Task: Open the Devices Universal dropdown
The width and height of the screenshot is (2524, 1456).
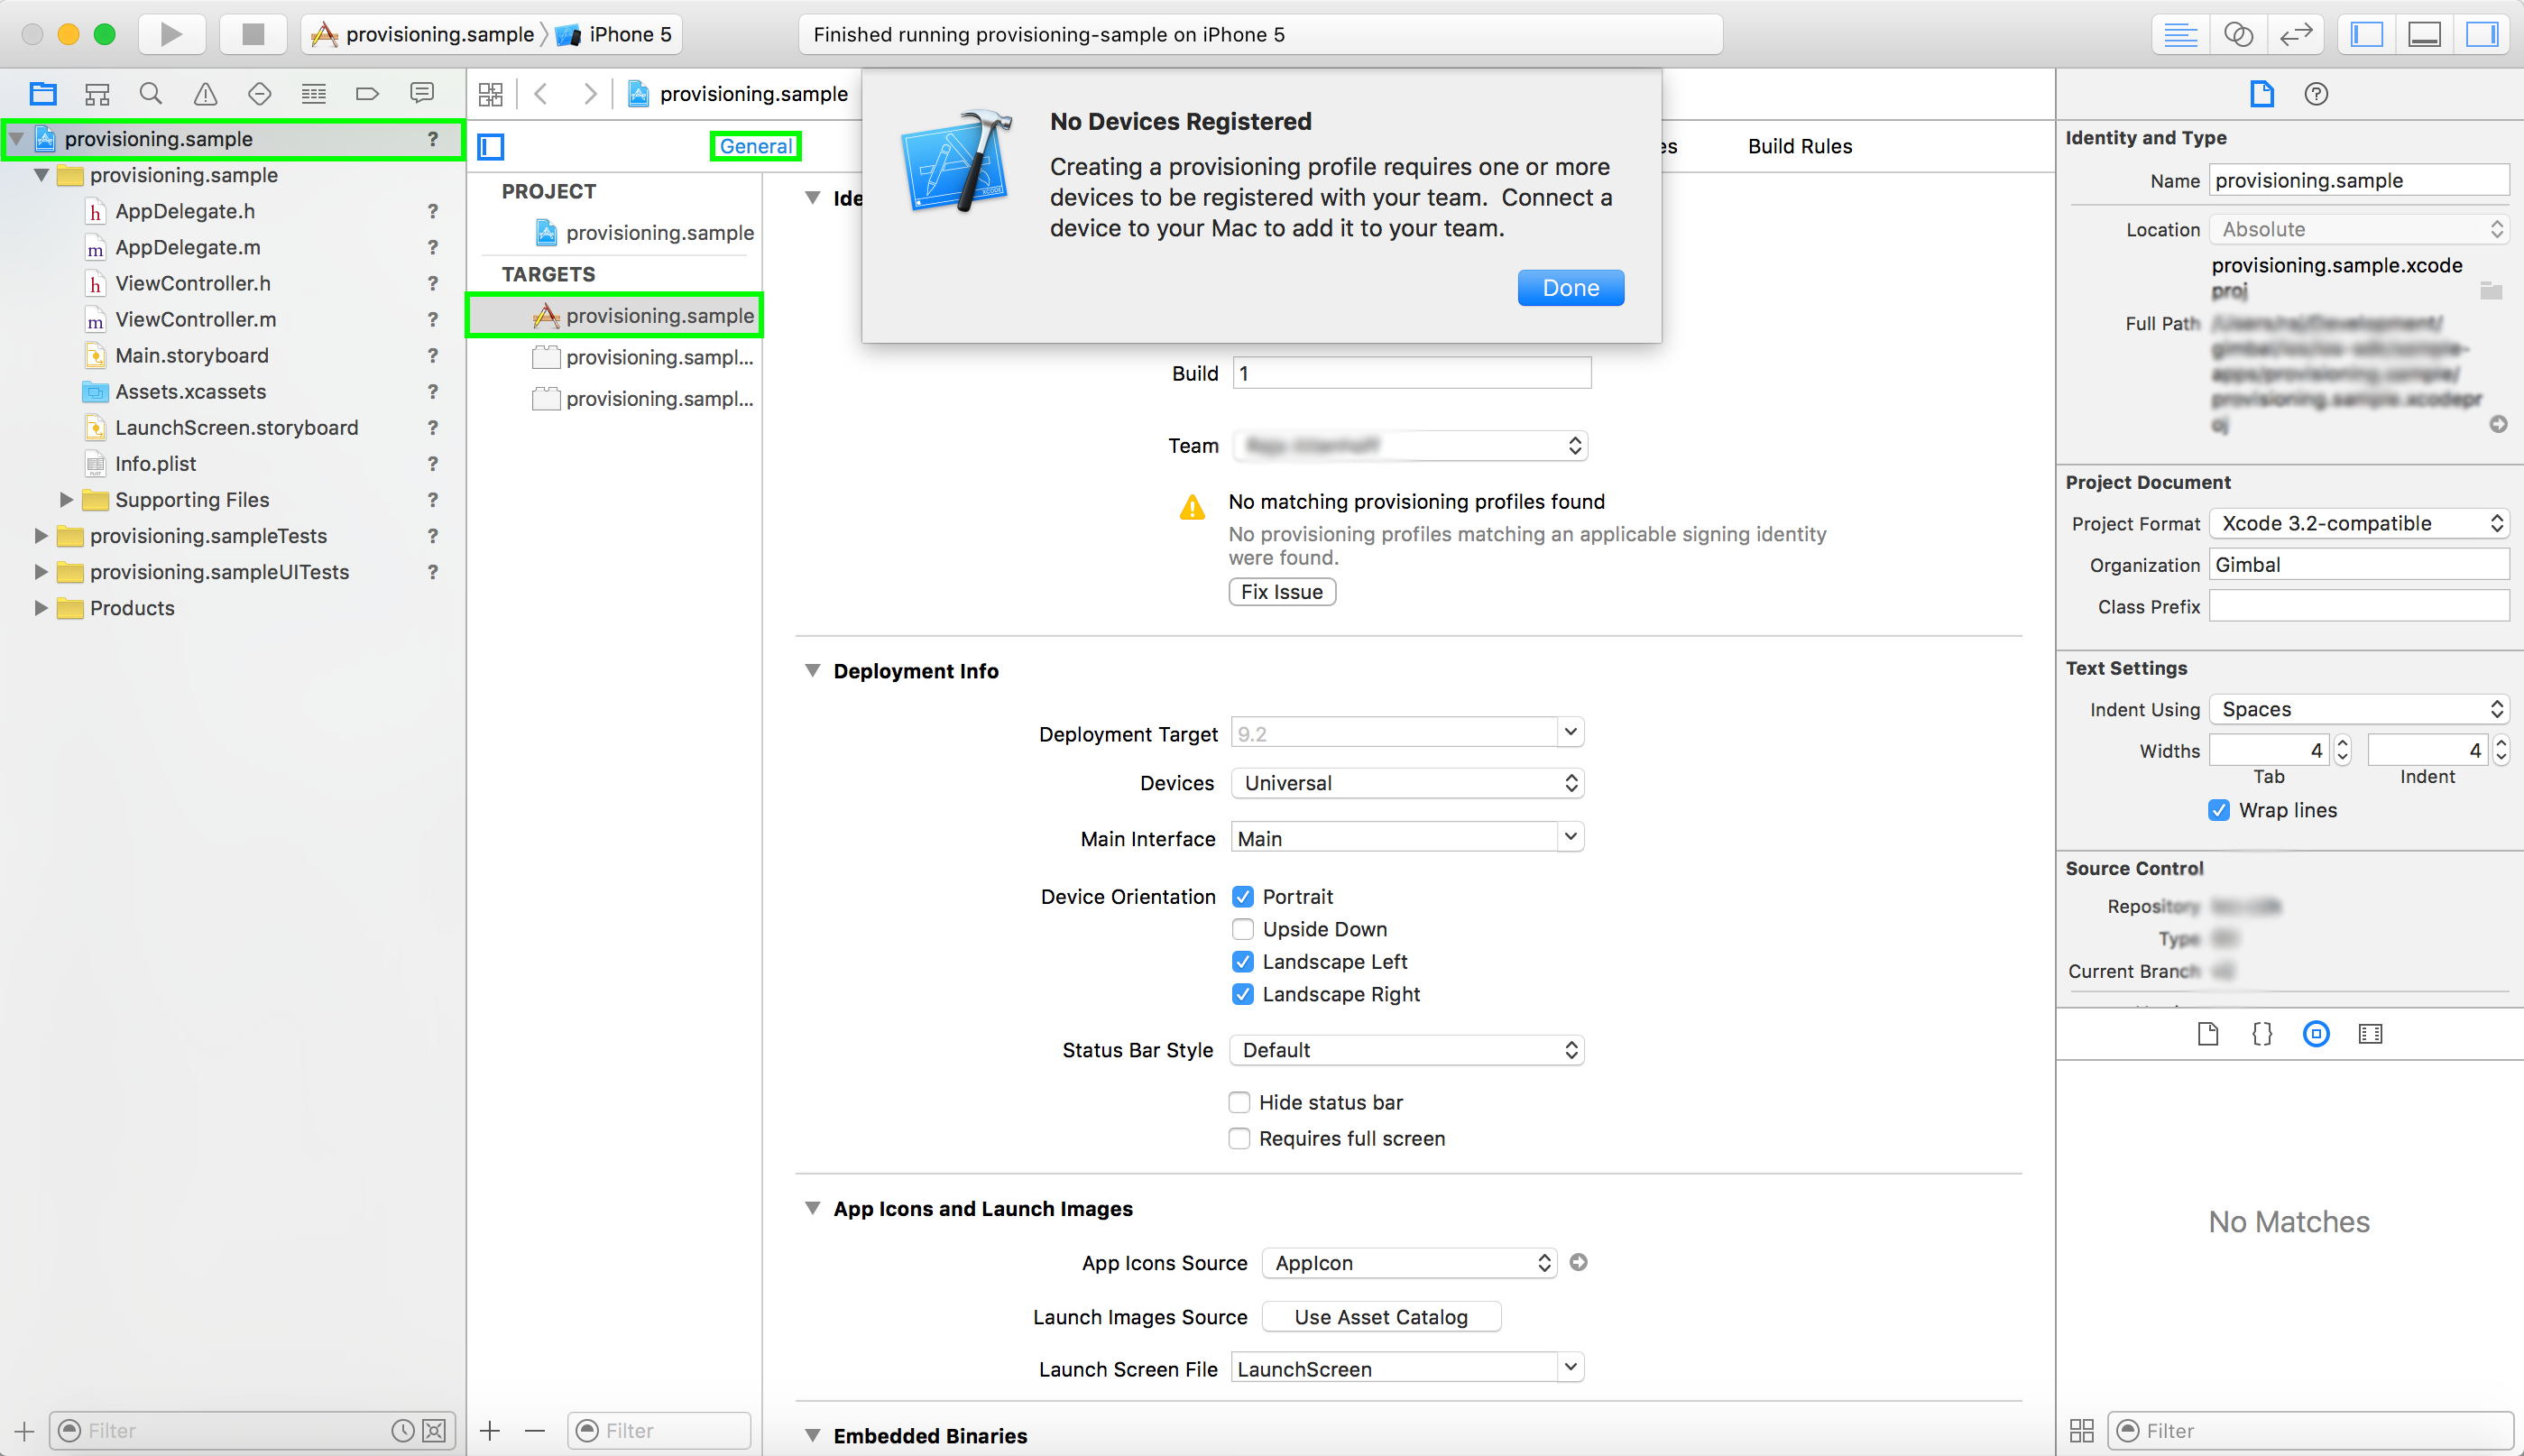Action: (x=1408, y=783)
